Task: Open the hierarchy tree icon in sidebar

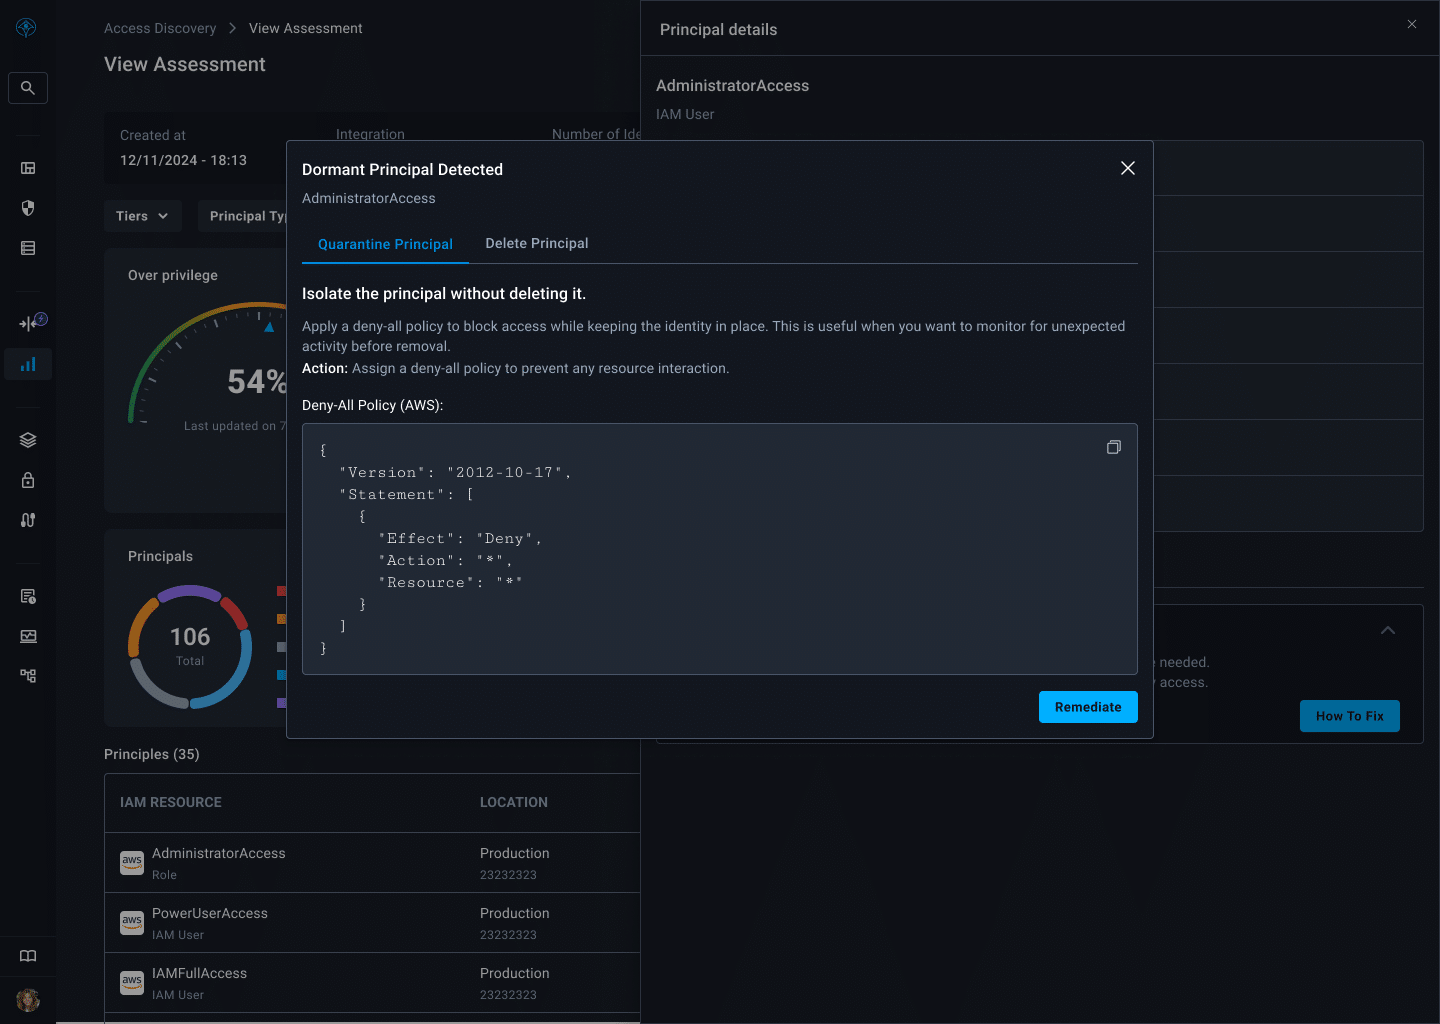Action: point(28,676)
